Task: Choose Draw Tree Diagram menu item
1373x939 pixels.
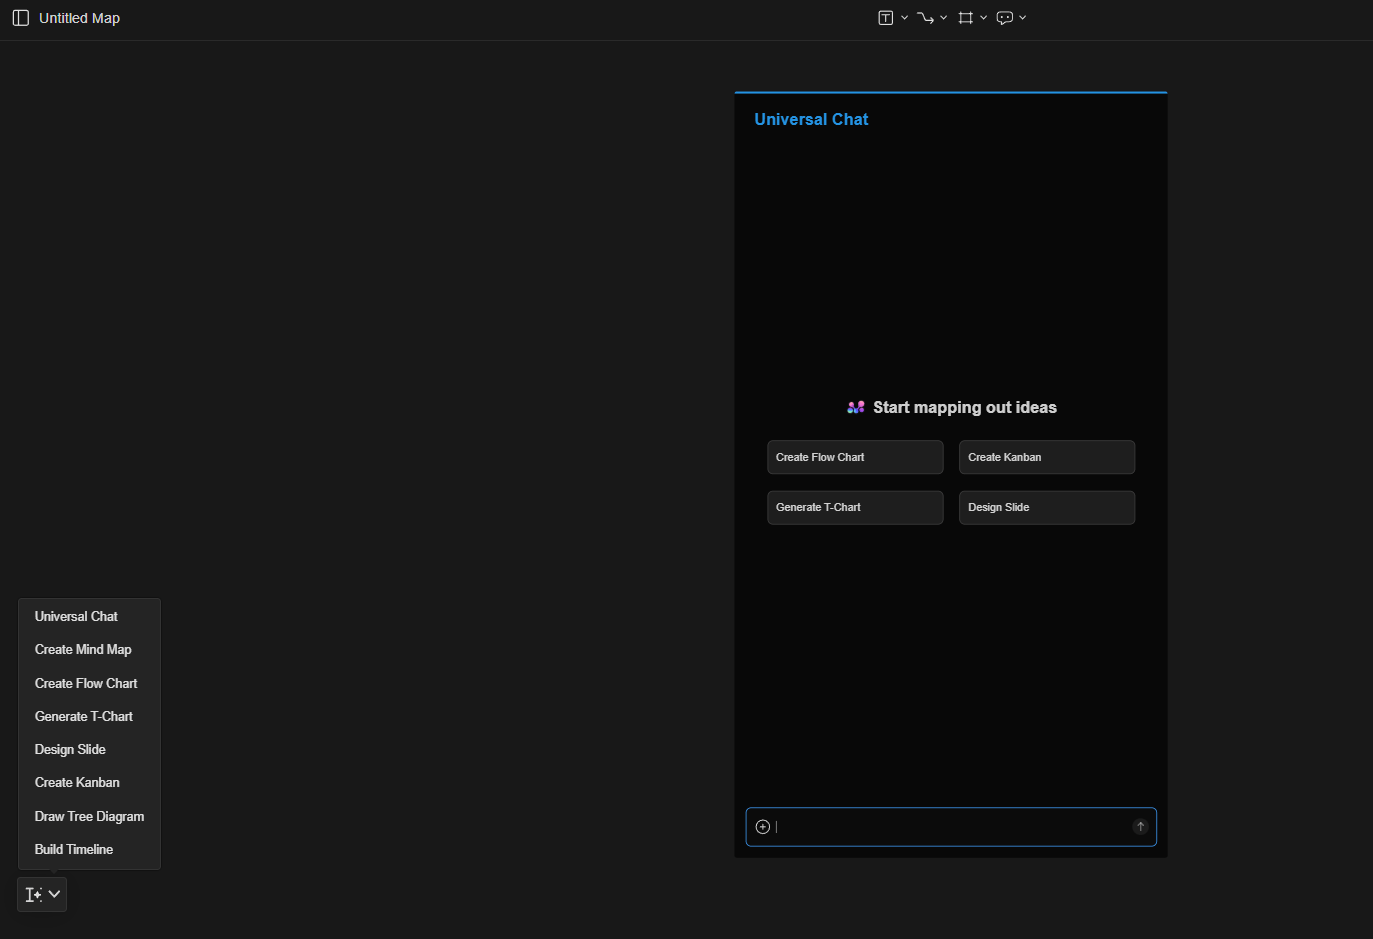Action: 89,817
